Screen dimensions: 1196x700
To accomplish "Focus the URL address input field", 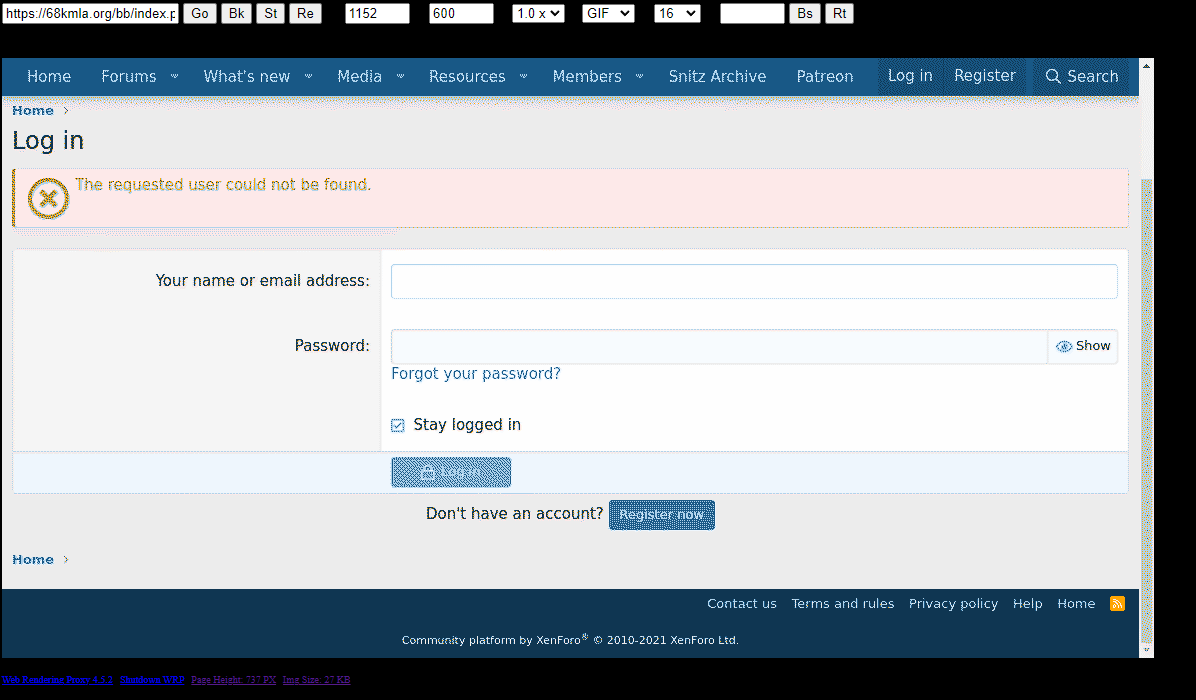I will [90, 13].
